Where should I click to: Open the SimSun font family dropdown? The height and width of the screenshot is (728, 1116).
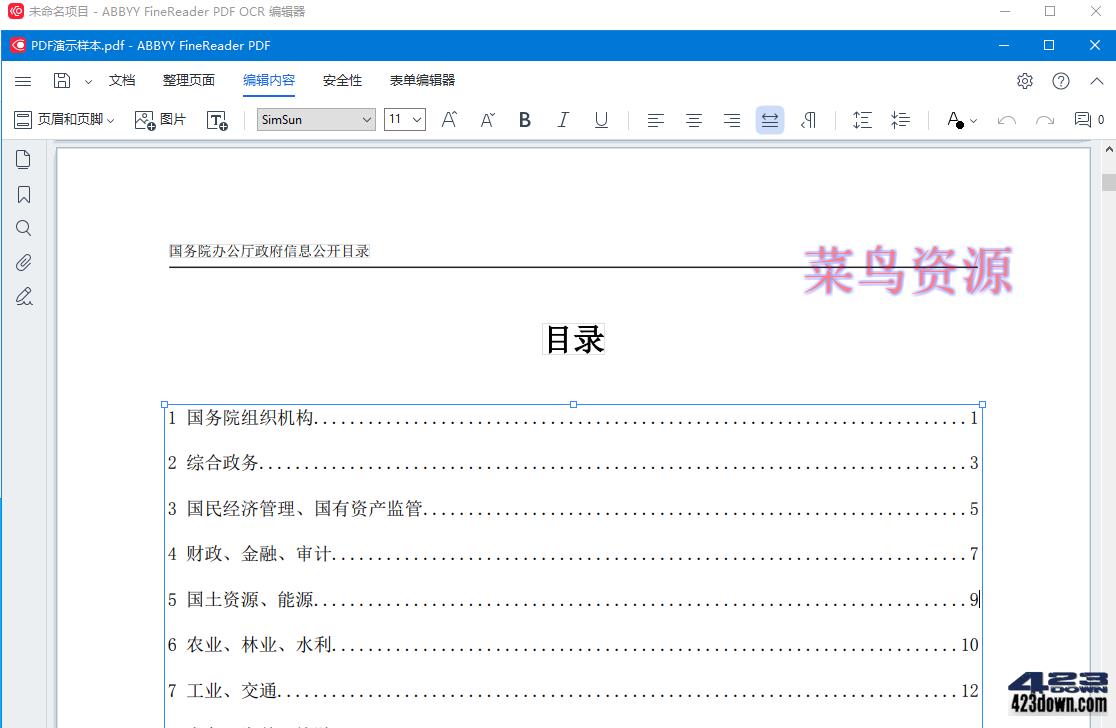[367, 119]
